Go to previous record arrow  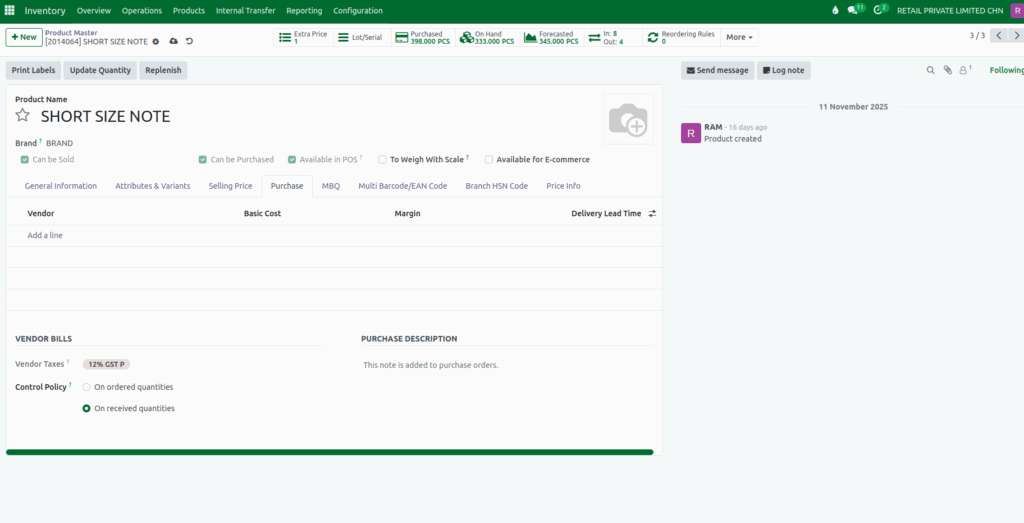pos(998,35)
